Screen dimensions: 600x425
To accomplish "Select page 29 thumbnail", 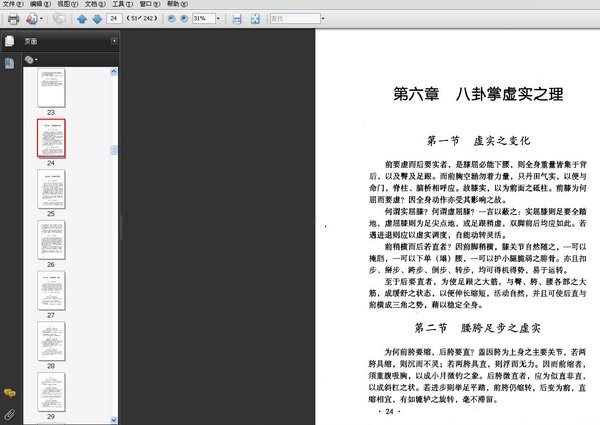I will (51, 392).
